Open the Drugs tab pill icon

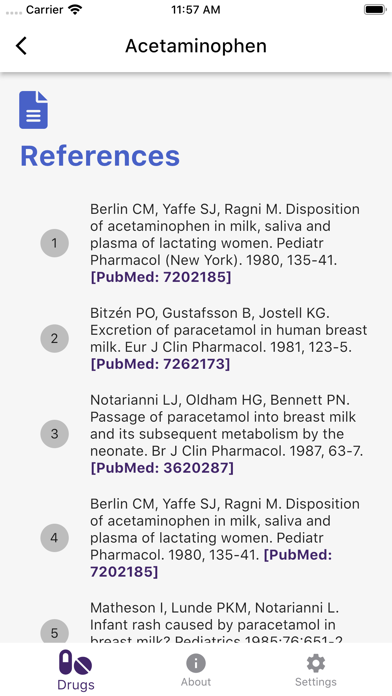75,663
